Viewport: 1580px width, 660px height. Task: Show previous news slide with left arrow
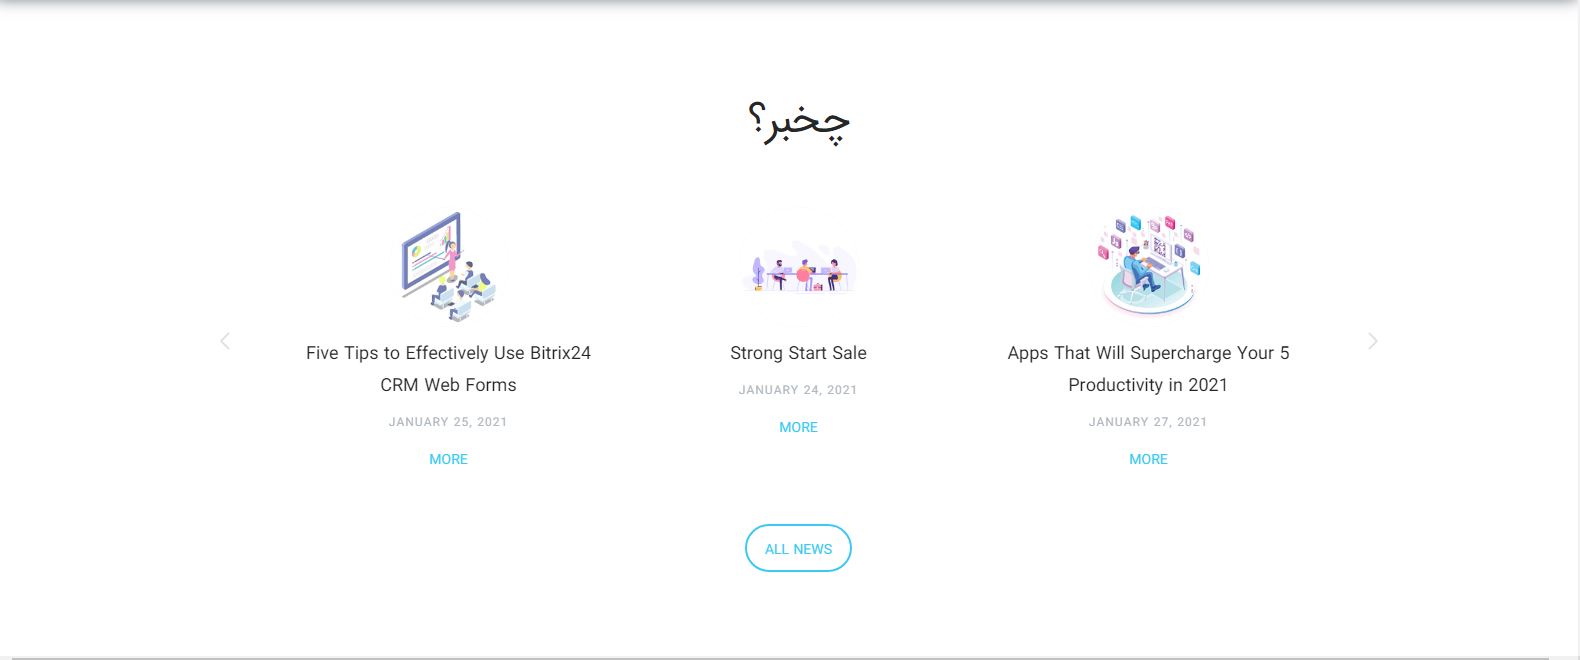coord(225,342)
